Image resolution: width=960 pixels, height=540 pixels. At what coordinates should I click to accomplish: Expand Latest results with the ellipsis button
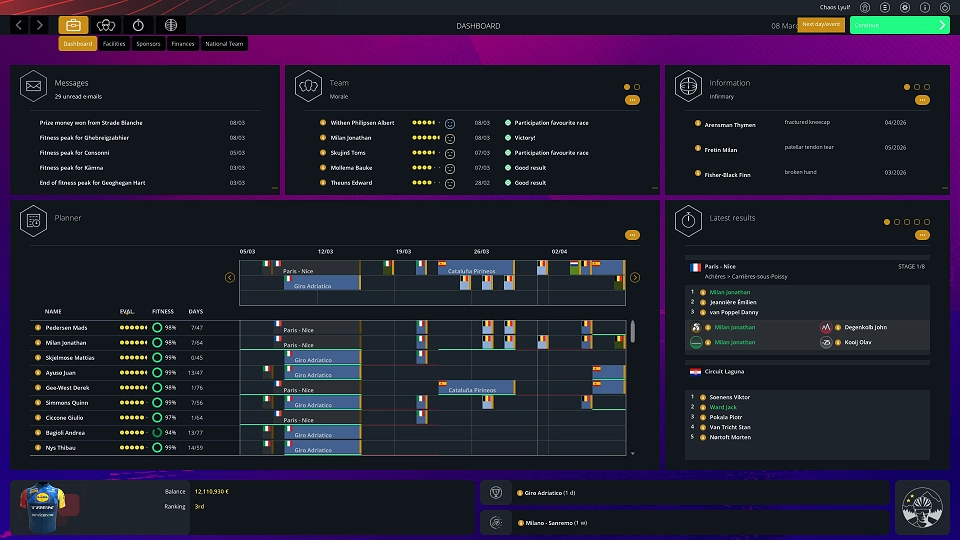[x=922, y=235]
